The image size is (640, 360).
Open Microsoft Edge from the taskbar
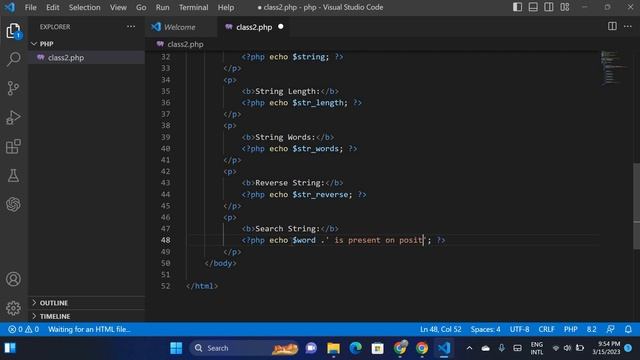point(356,348)
